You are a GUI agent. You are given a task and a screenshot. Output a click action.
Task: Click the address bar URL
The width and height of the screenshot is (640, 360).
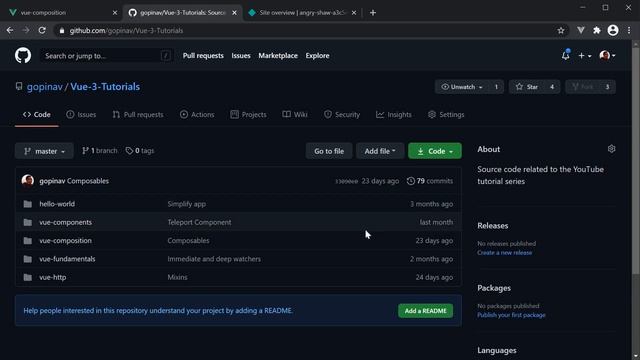tap(126, 31)
